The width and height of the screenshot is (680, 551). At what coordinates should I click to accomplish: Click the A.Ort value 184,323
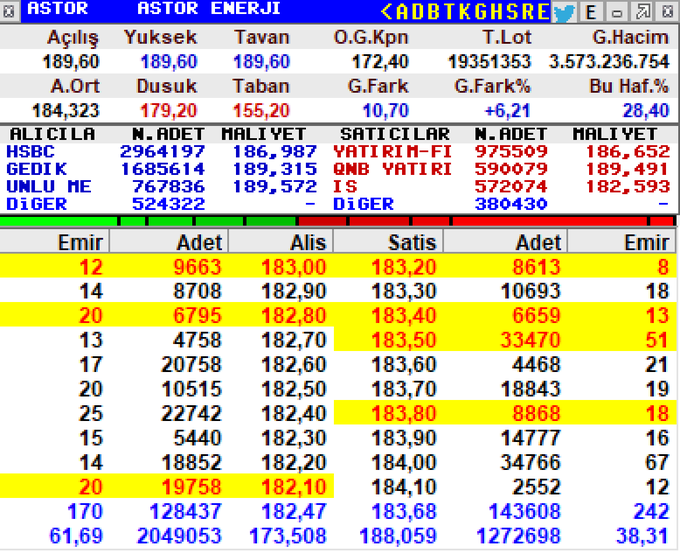[x=66, y=111]
